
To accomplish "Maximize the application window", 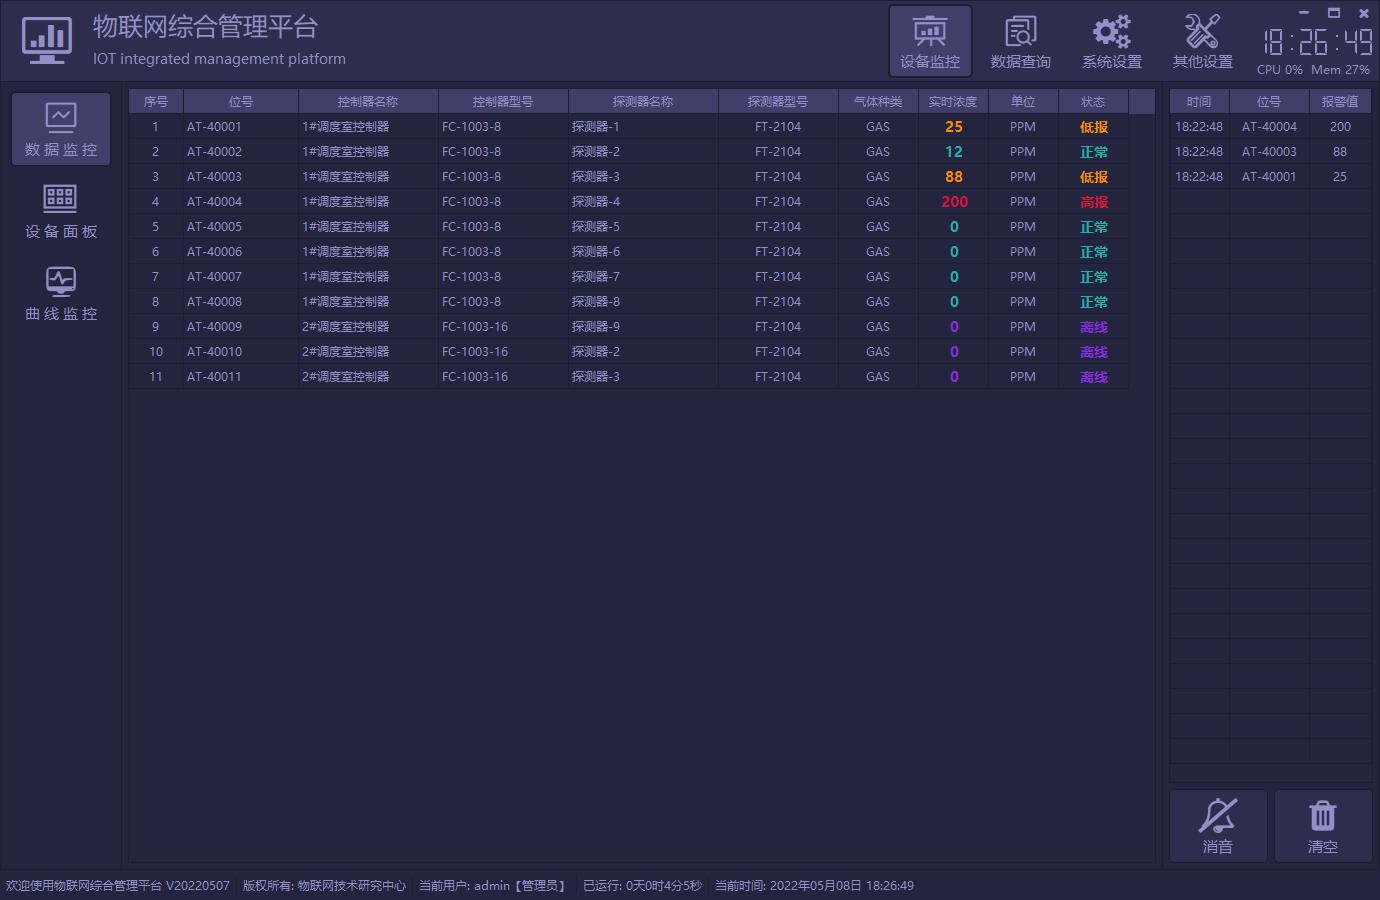I will [1333, 13].
